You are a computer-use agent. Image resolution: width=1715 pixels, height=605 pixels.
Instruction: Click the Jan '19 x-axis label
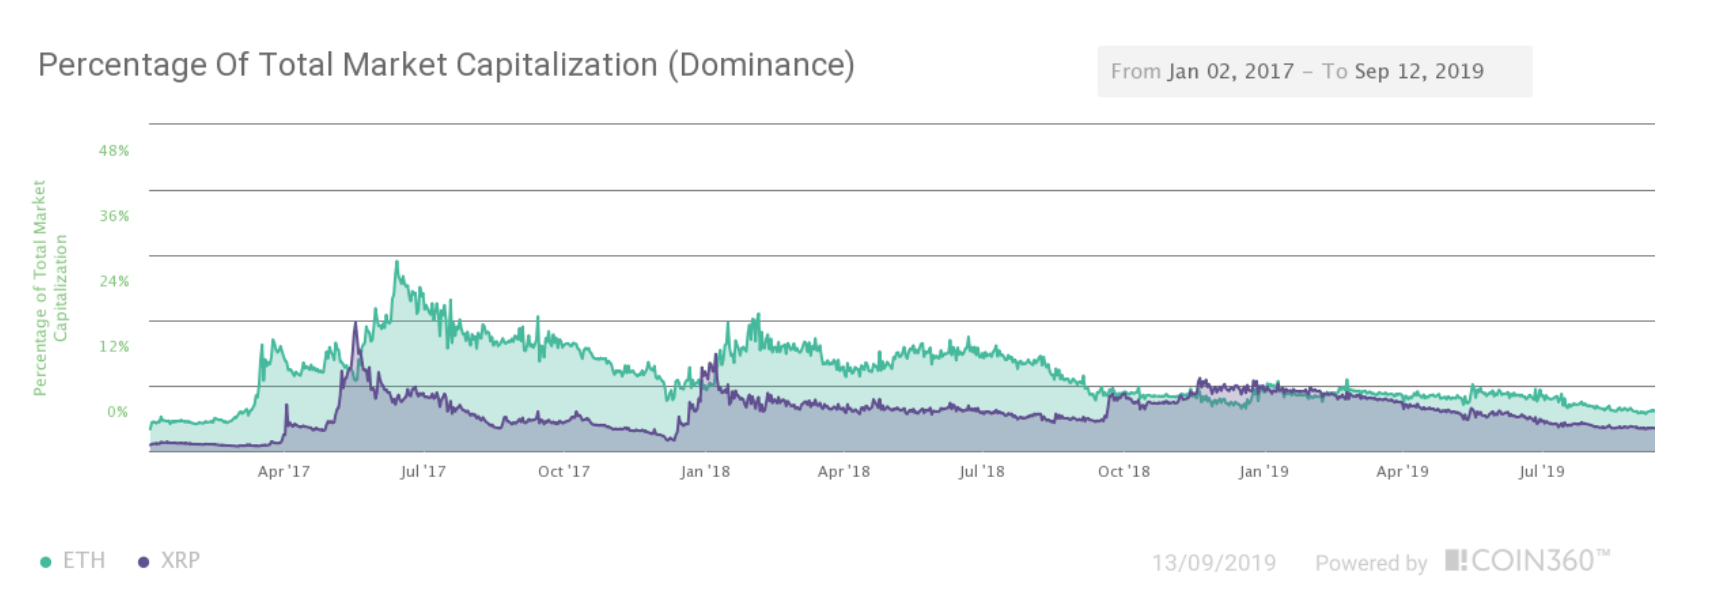click(x=1264, y=471)
